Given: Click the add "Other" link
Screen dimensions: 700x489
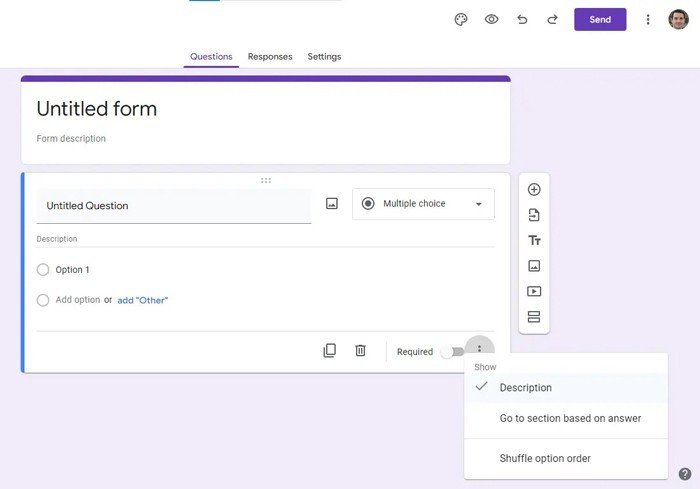Looking at the screenshot, I should [143, 300].
